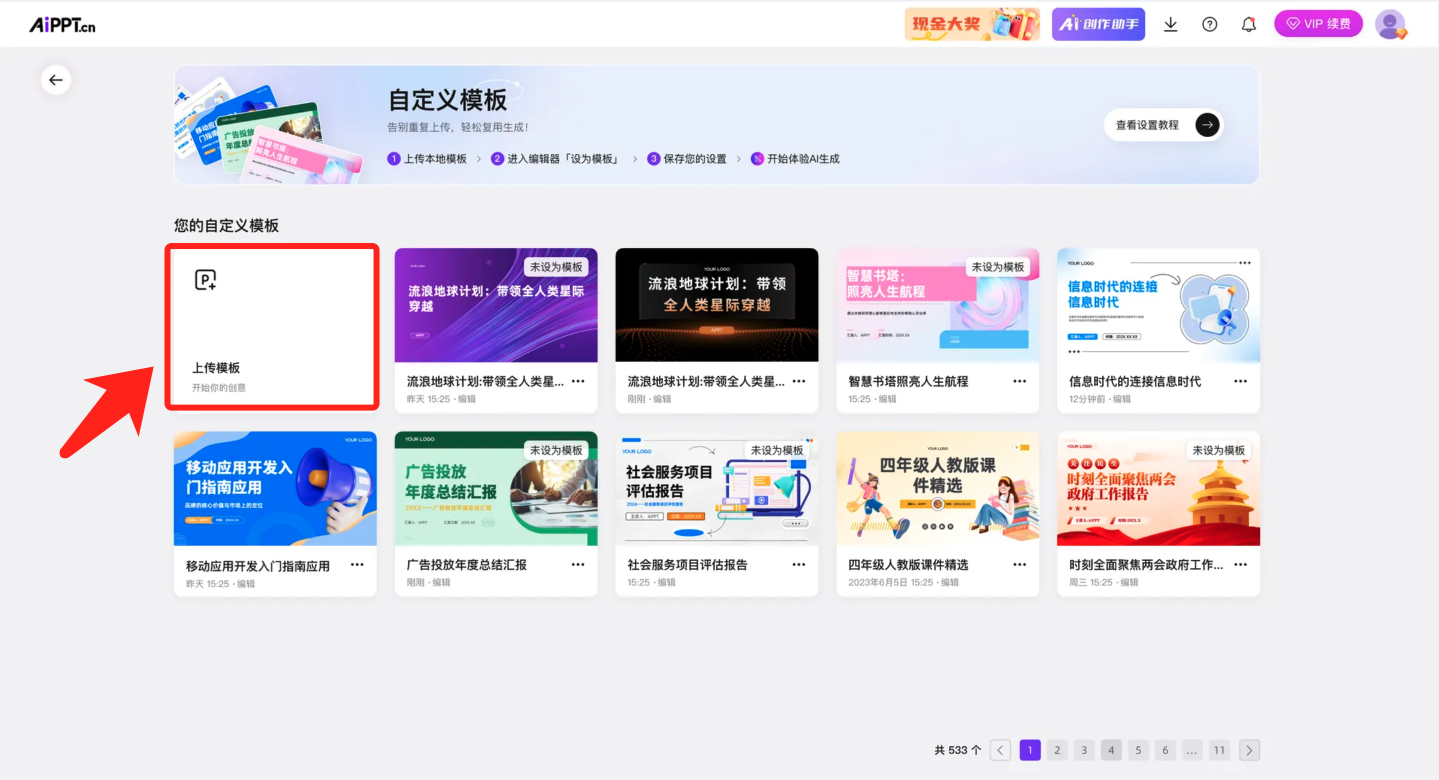Click 编辑 under 四年级人教版课件精选
The height and width of the screenshot is (780, 1439).
948,582
